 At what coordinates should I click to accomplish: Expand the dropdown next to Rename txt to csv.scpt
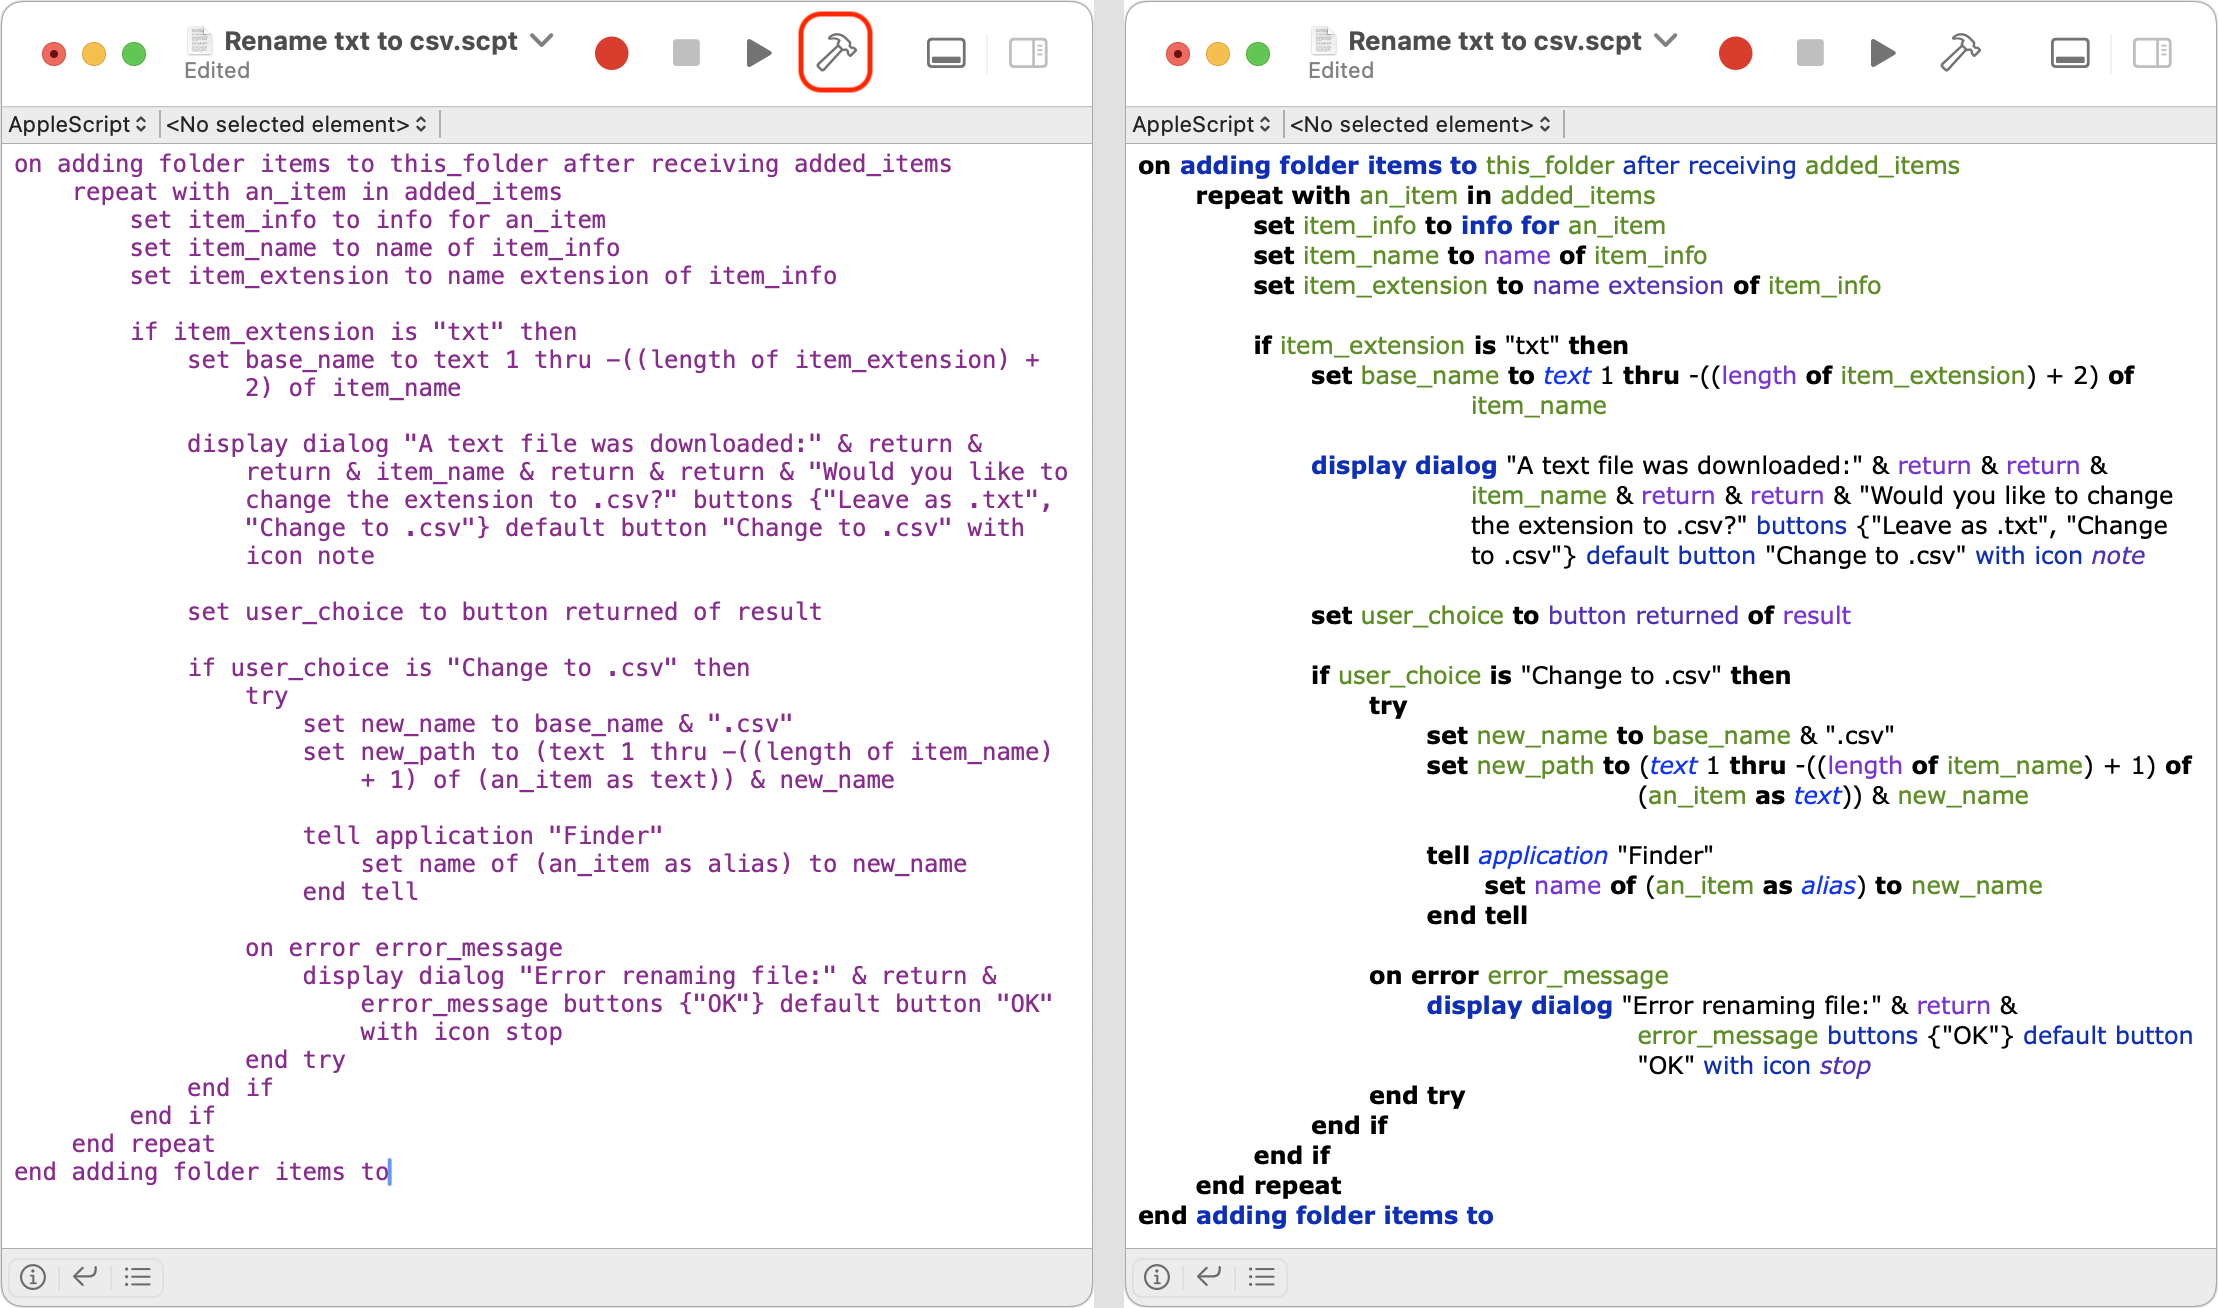[x=541, y=42]
